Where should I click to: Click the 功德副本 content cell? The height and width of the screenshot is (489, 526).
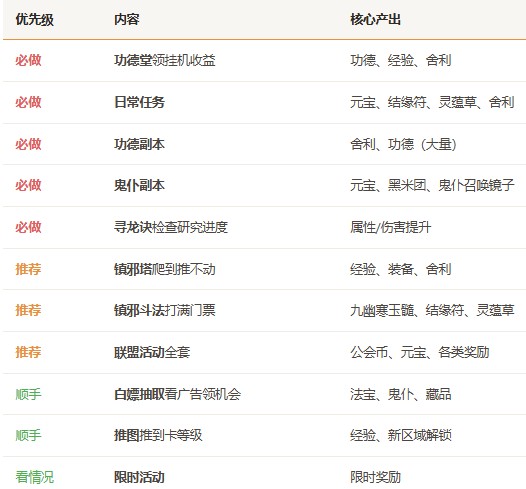click(140, 144)
